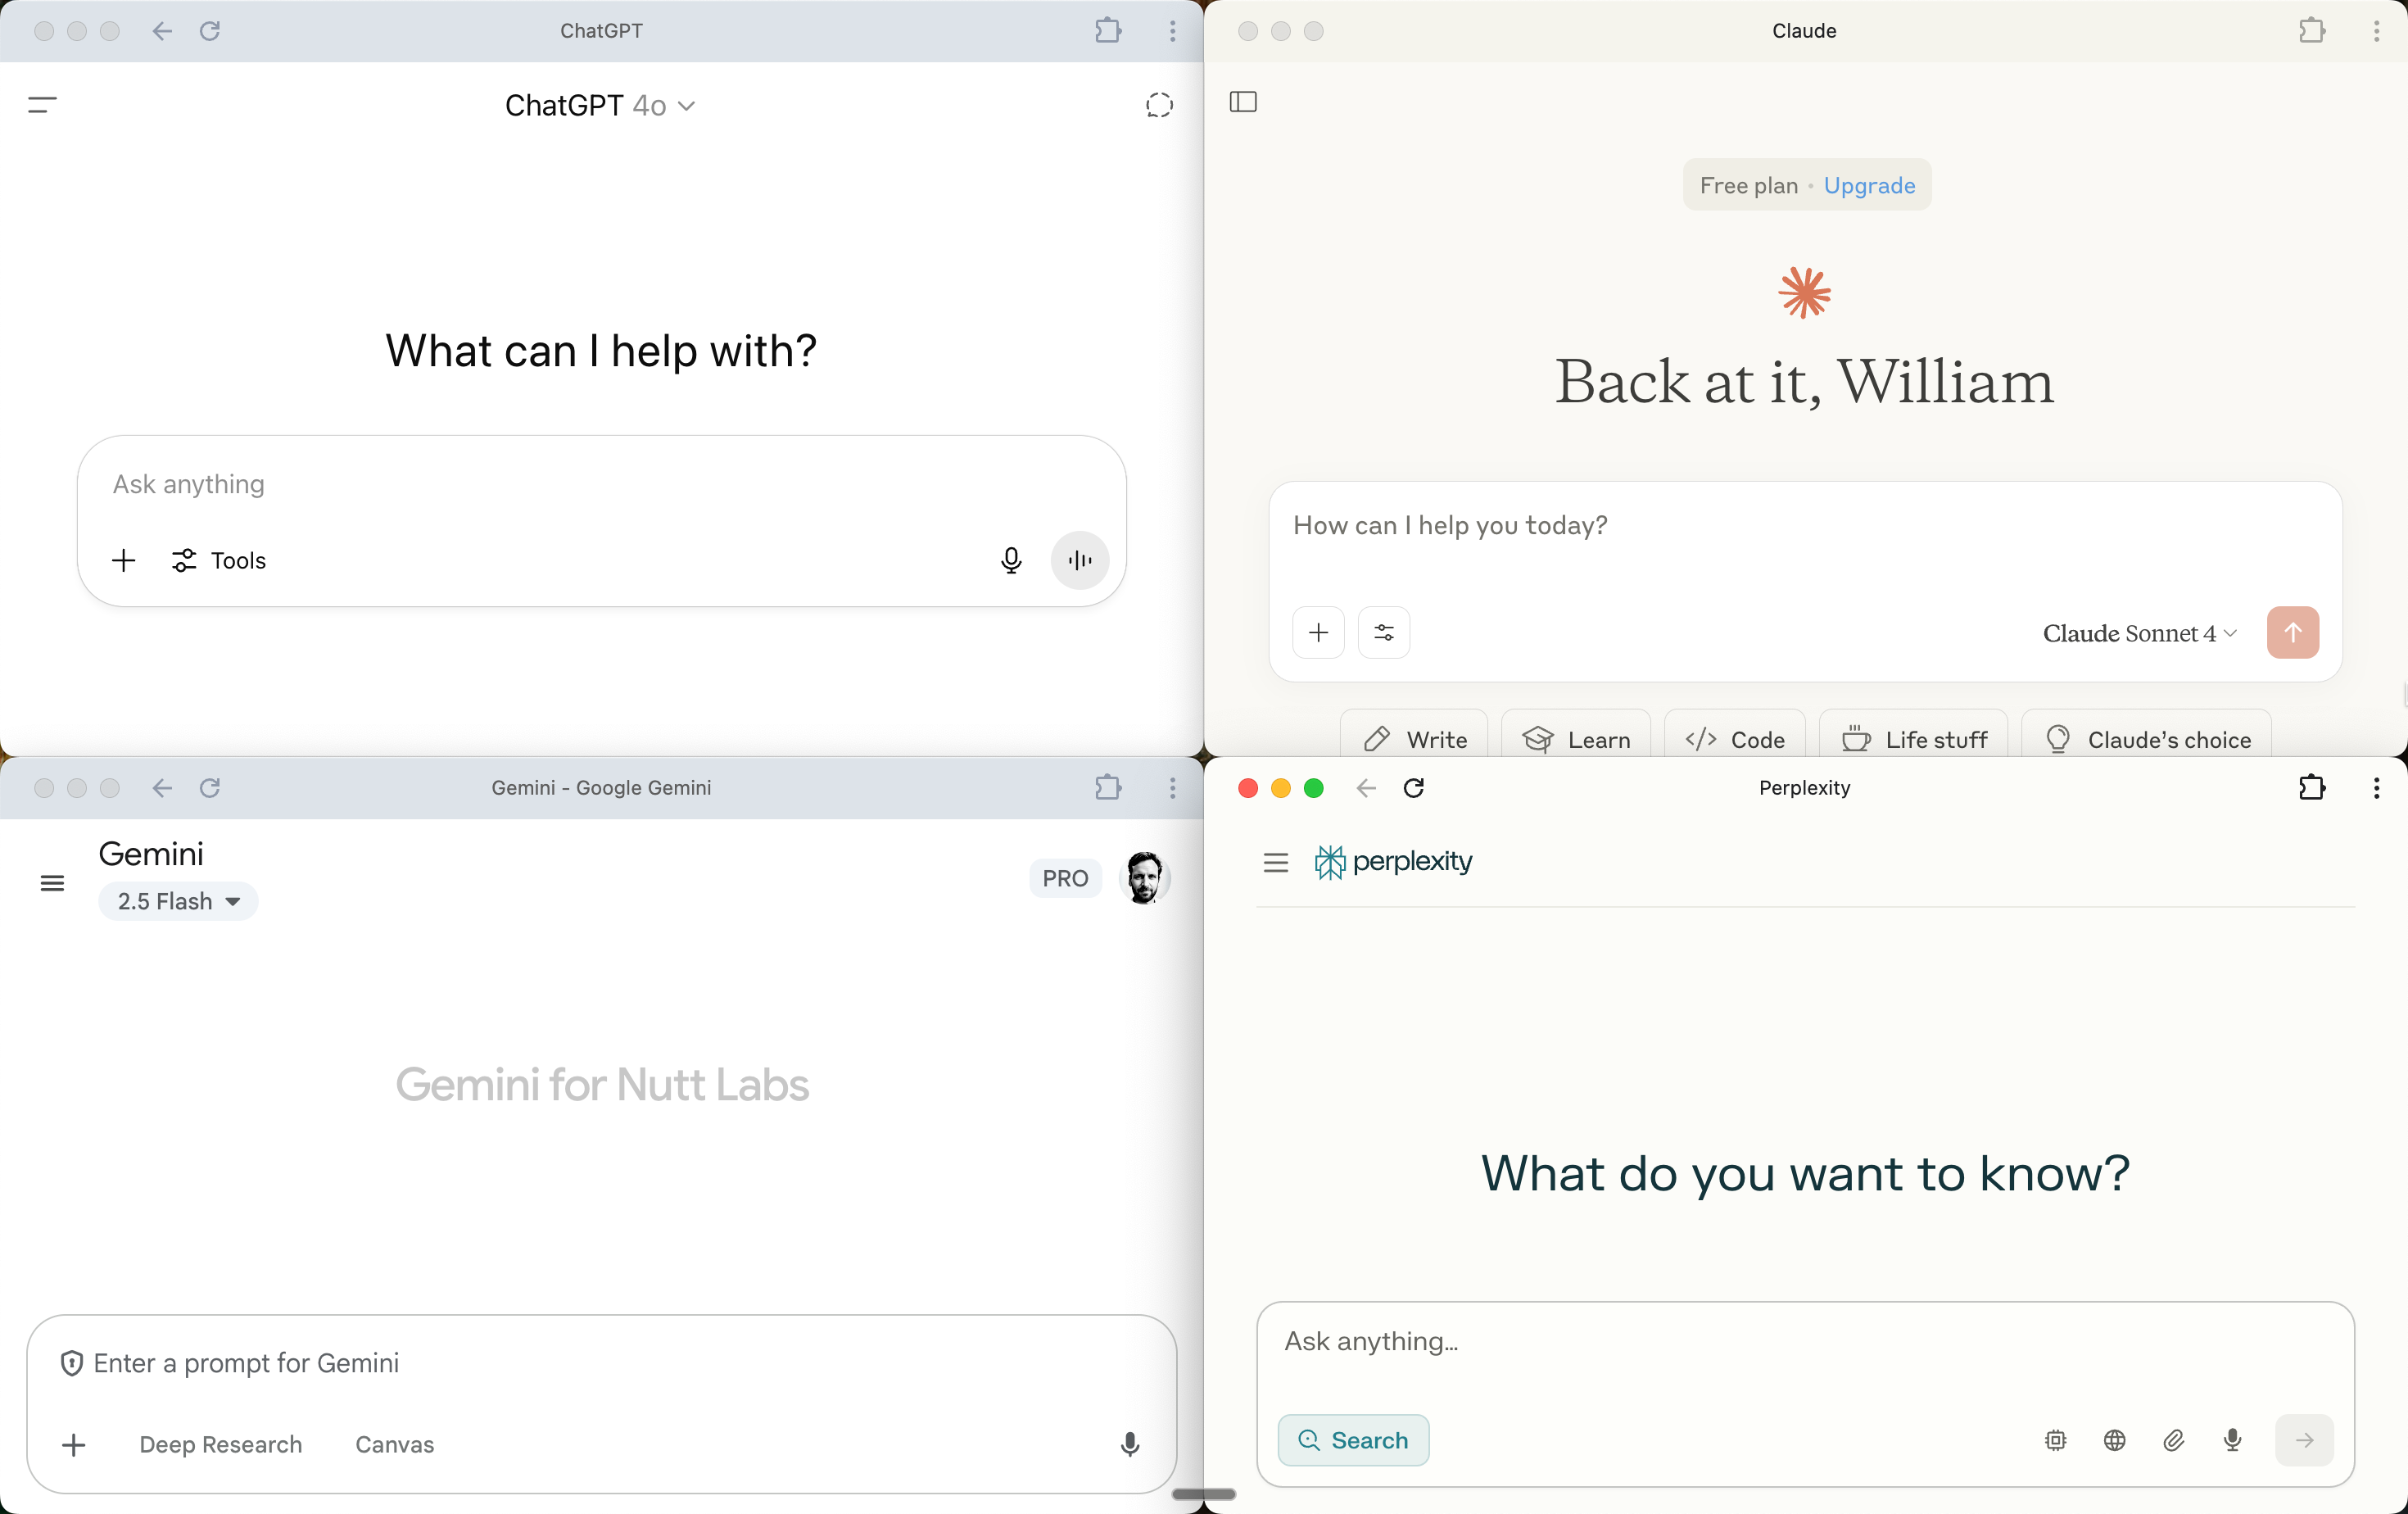Open the Gemini hamburger menu
2408x1514 pixels.
[52, 883]
